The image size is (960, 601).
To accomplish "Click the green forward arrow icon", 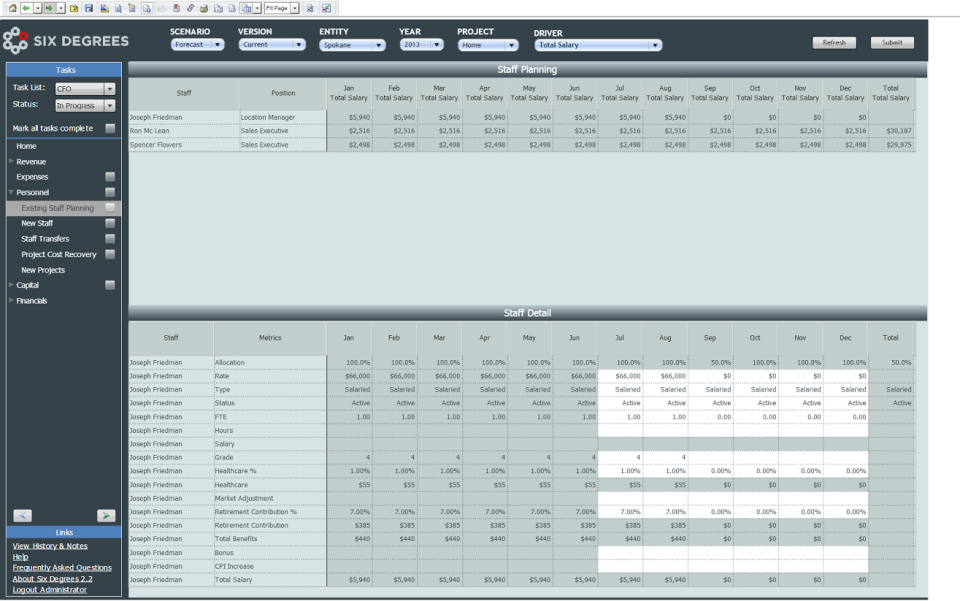I will (x=49, y=9).
